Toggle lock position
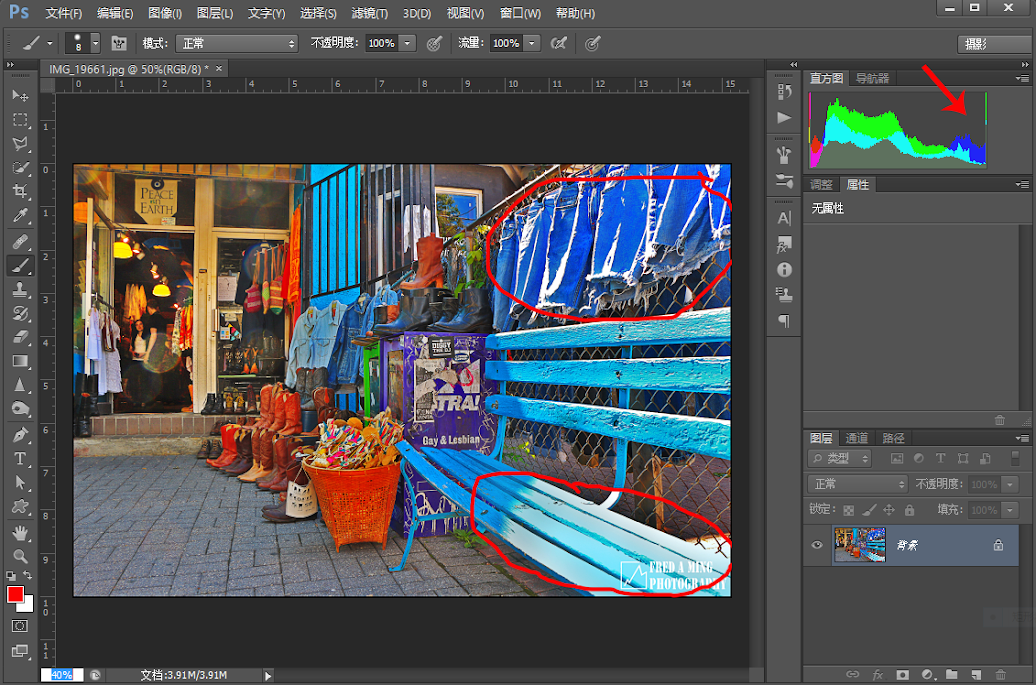This screenshot has width=1036, height=685. (x=889, y=510)
